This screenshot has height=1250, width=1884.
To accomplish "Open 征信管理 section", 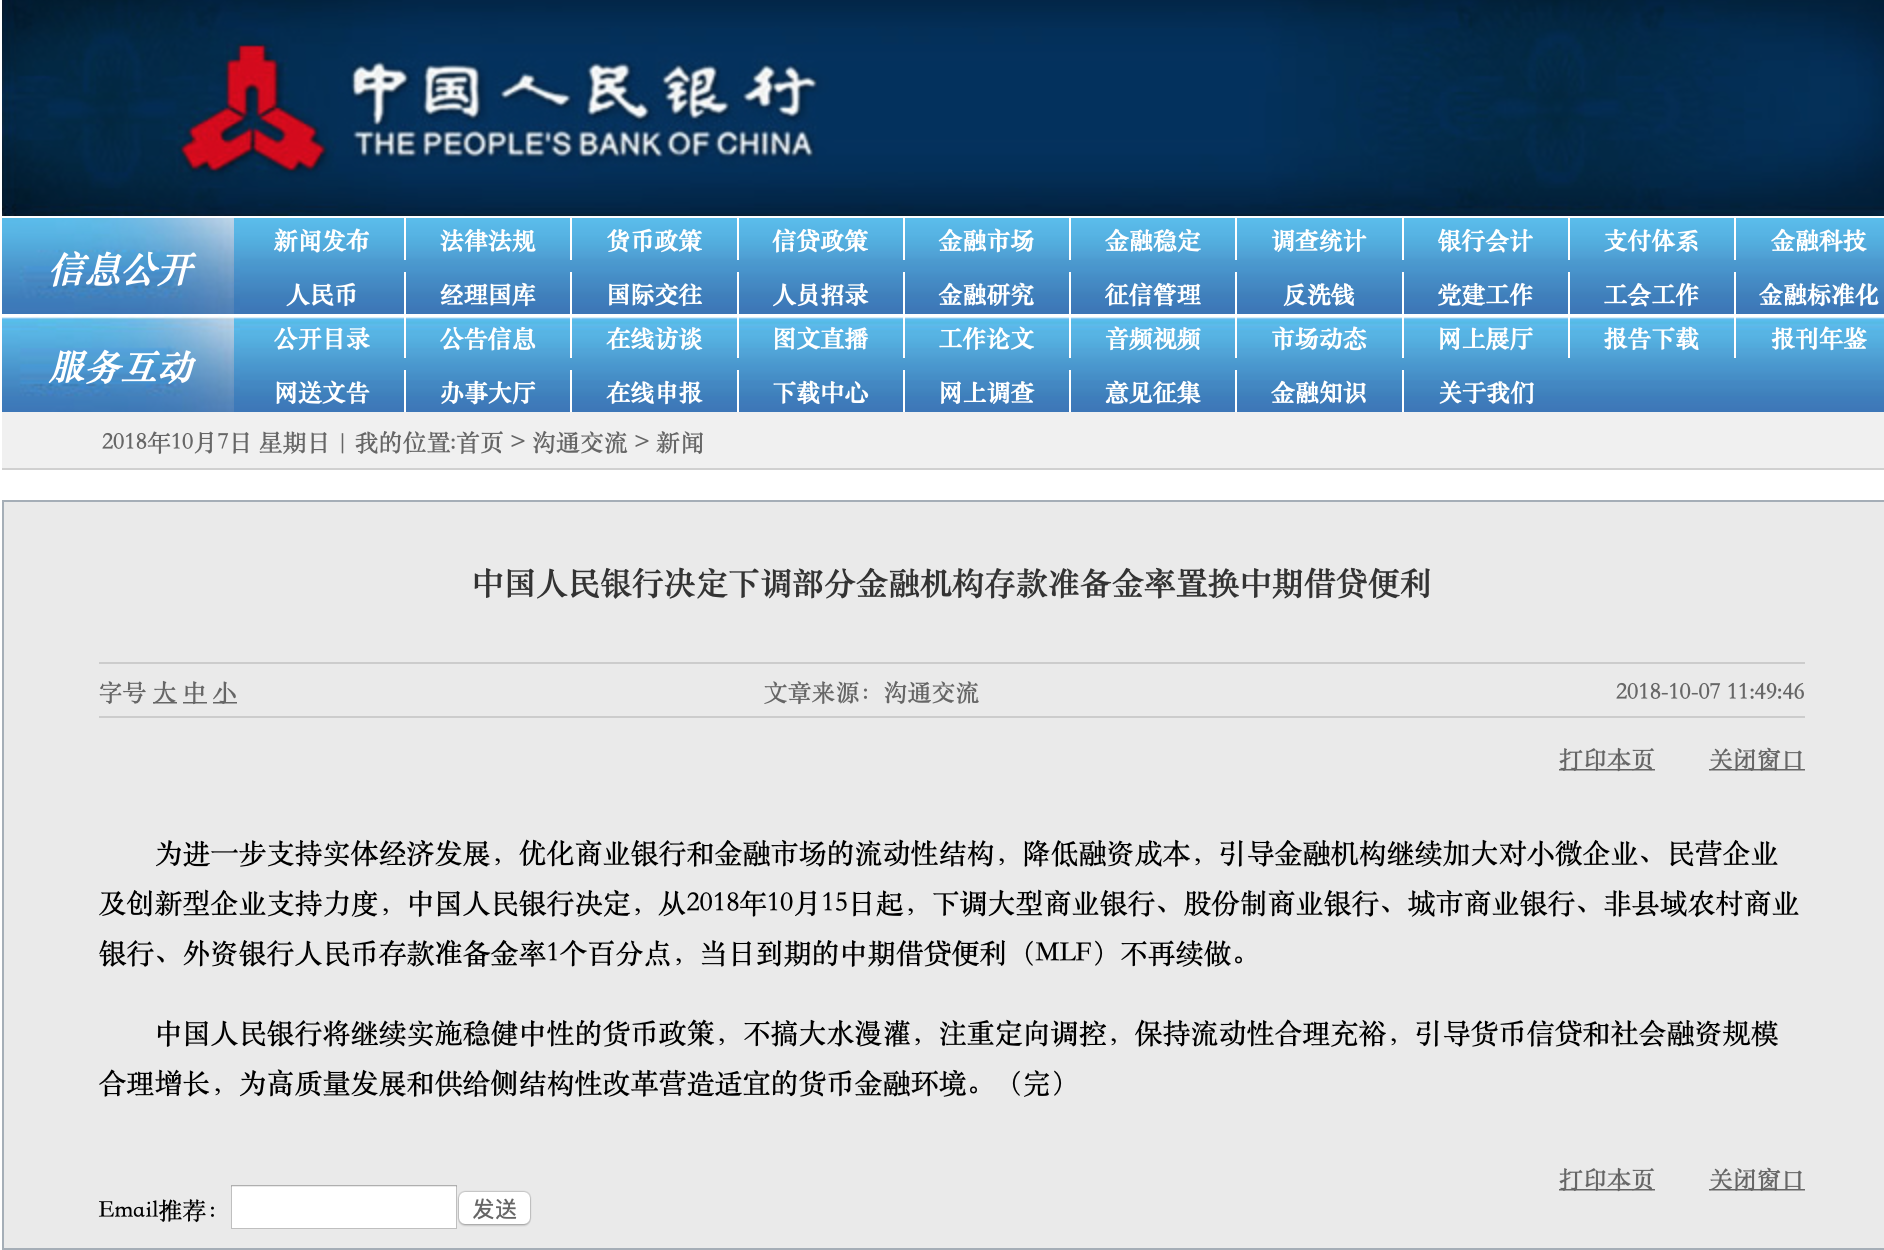I will (1152, 295).
